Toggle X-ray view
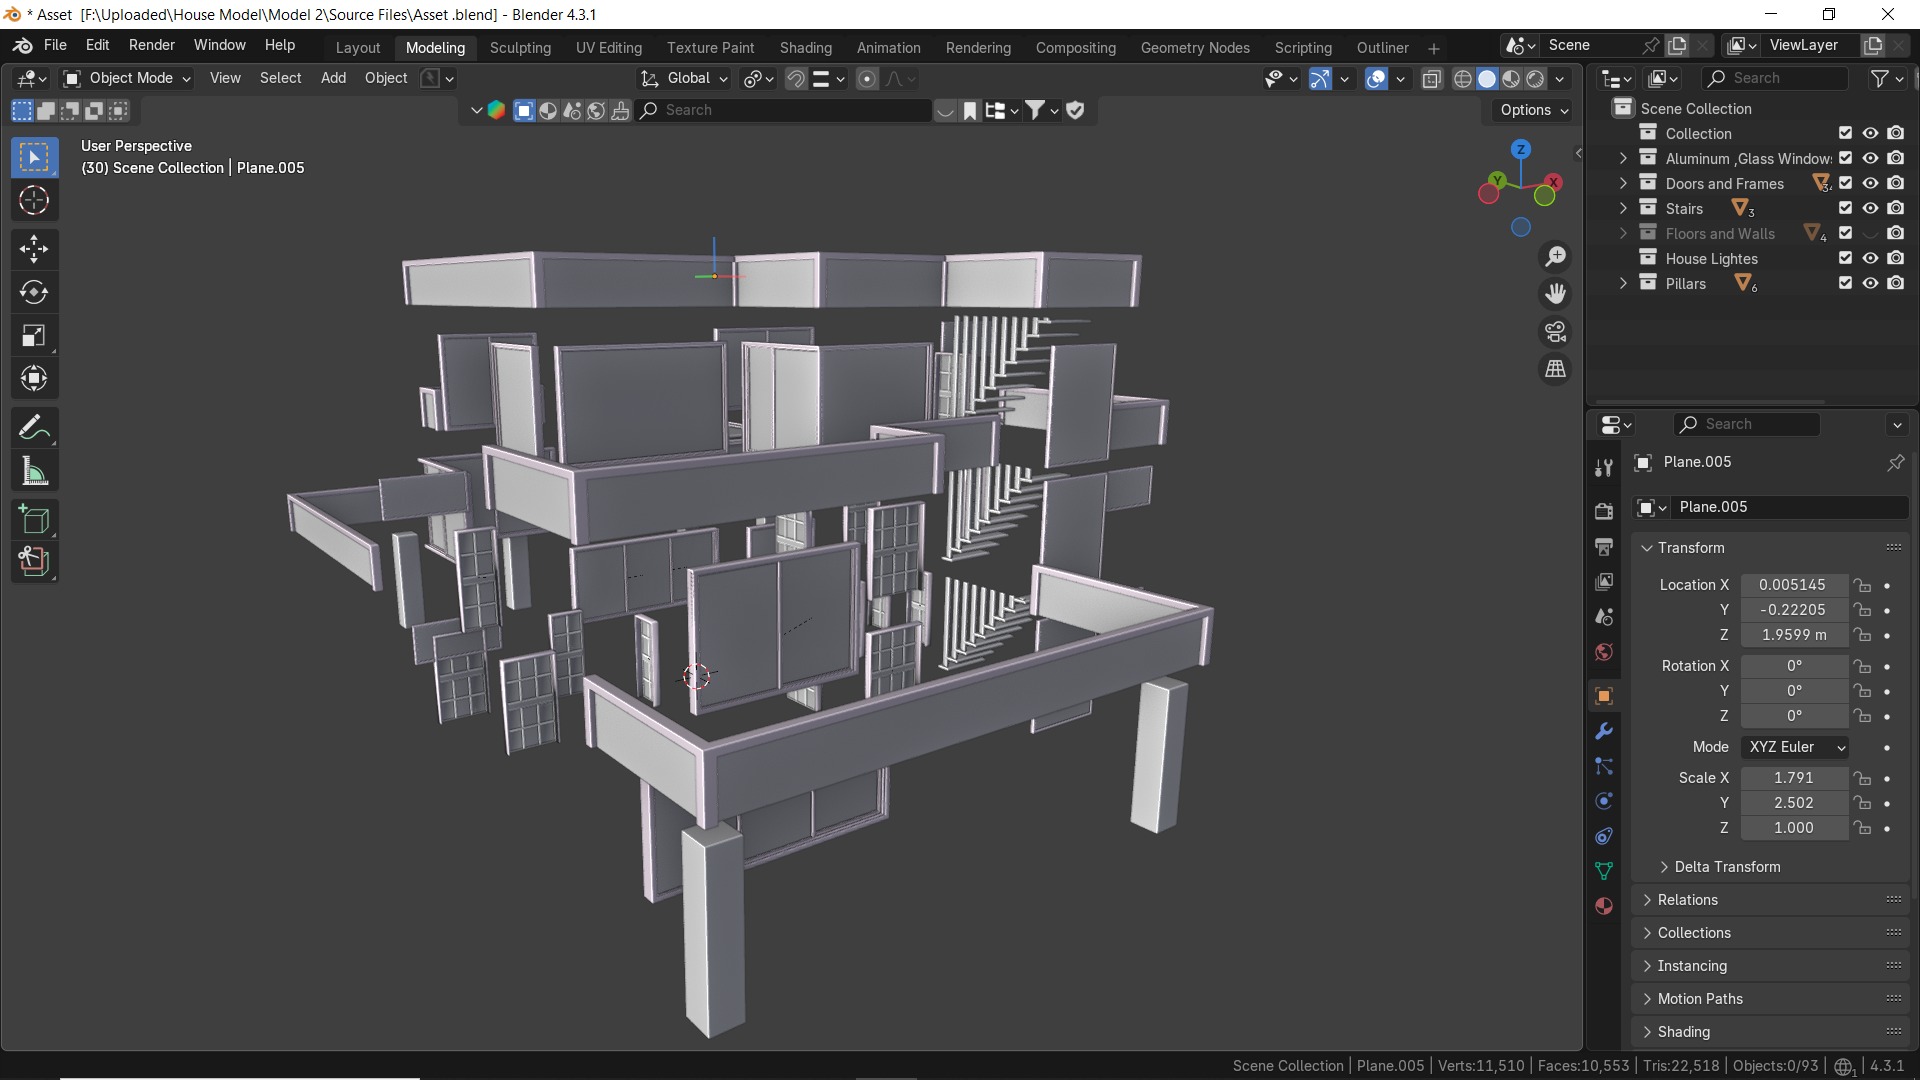This screenshot has width=1920, height=1080. [1432, 79]
